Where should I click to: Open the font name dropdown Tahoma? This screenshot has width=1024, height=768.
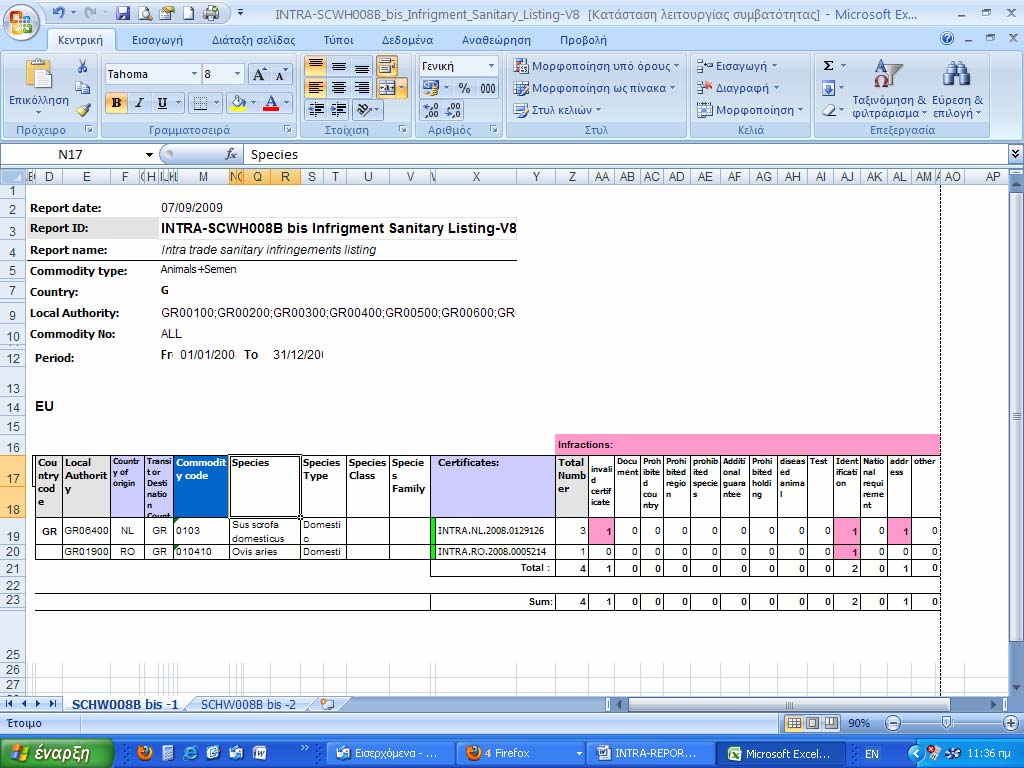[x=194, y=74]
